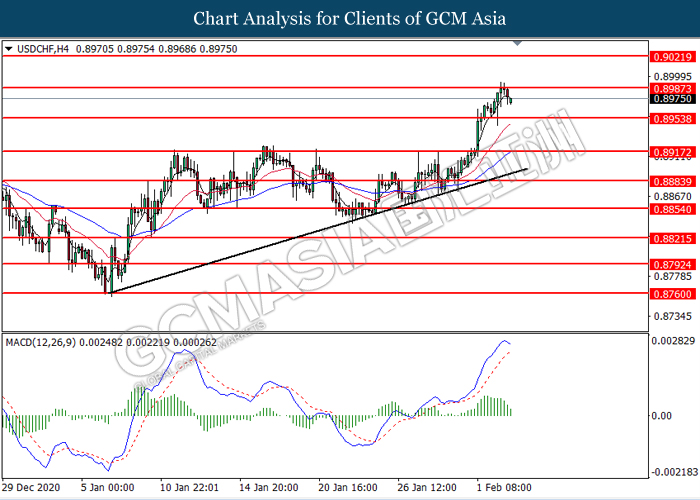The width and height of the screenshot is (700, 500).
Task: Click the 0.89873 red price tag
Action: coord(670,88)
